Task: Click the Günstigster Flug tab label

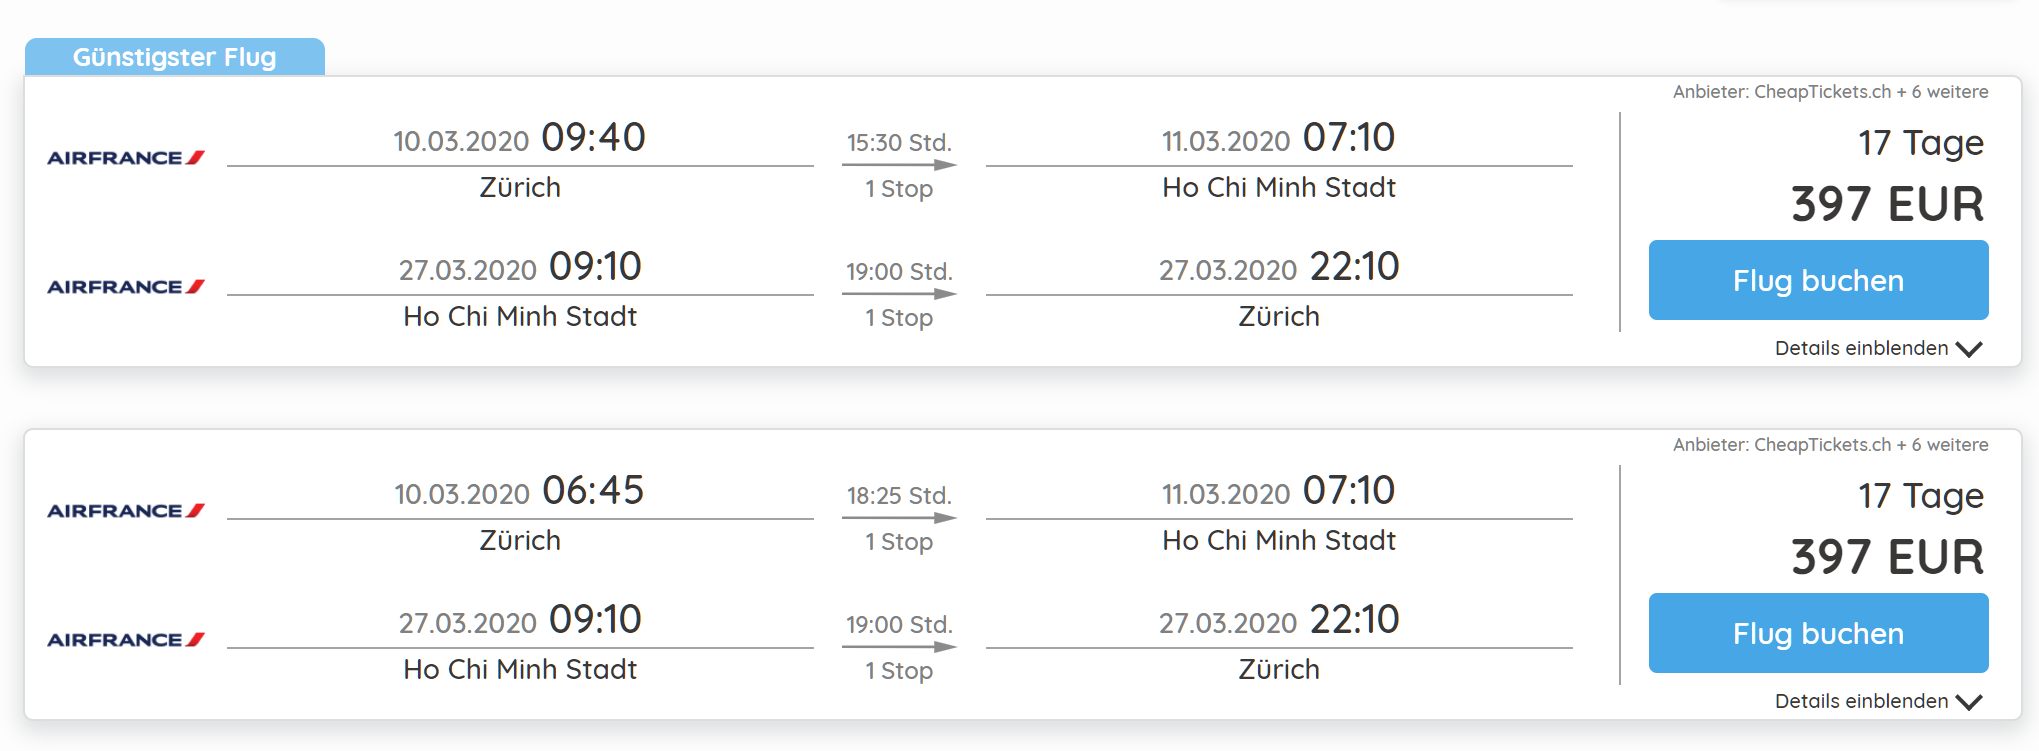Action: click(x=174, y=57)
